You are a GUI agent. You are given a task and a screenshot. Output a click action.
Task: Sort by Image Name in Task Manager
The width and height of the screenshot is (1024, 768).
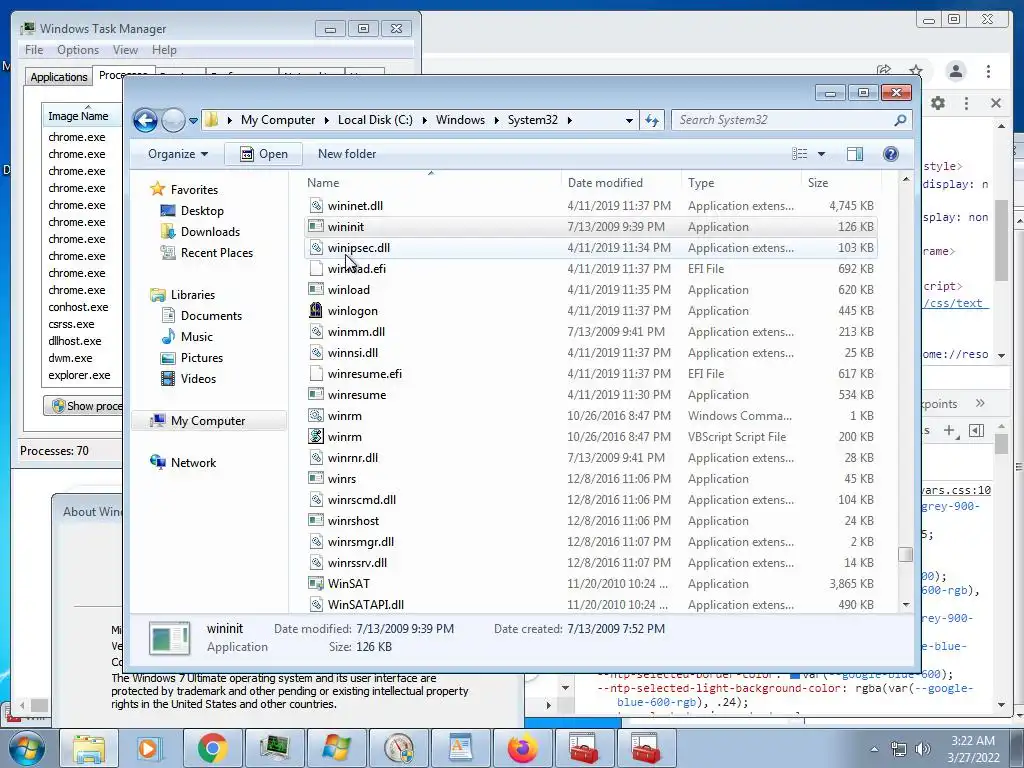tap(82, 116)
